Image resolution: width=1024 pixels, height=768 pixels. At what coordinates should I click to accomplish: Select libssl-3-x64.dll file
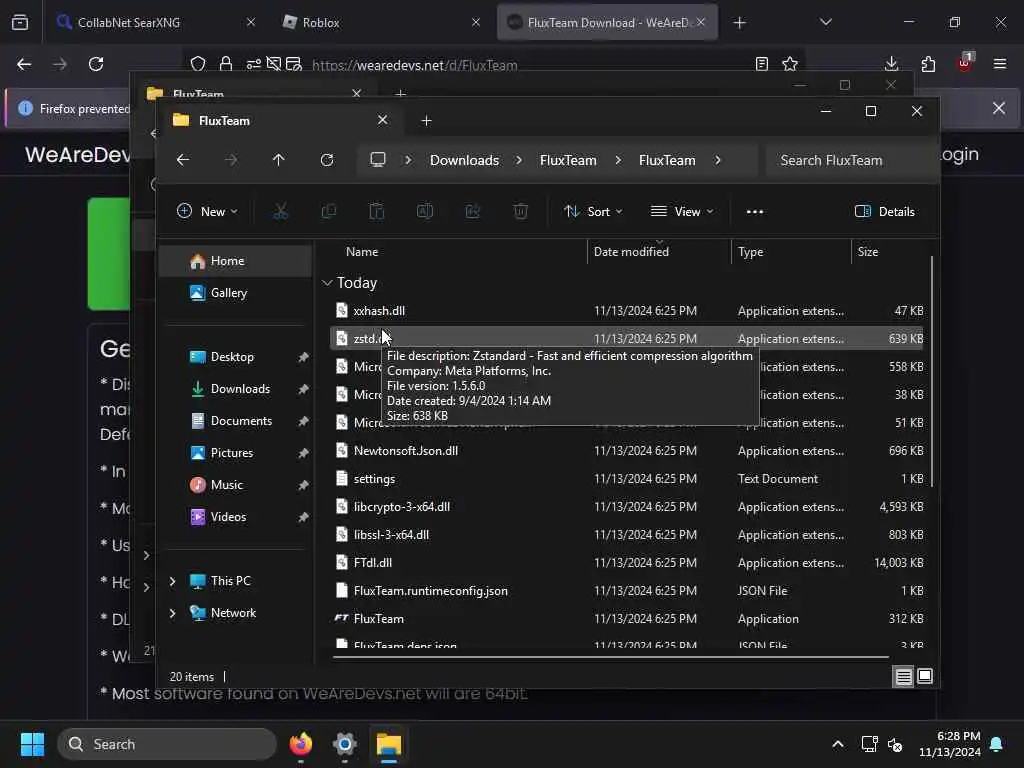coord(627,535)
